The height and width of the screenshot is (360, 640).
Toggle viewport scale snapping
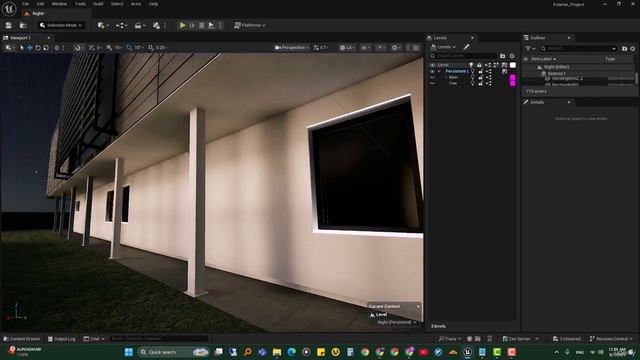click(151, 48)
